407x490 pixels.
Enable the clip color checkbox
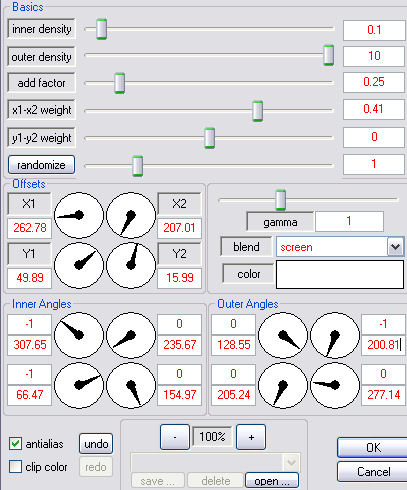[x=15, y=467]
